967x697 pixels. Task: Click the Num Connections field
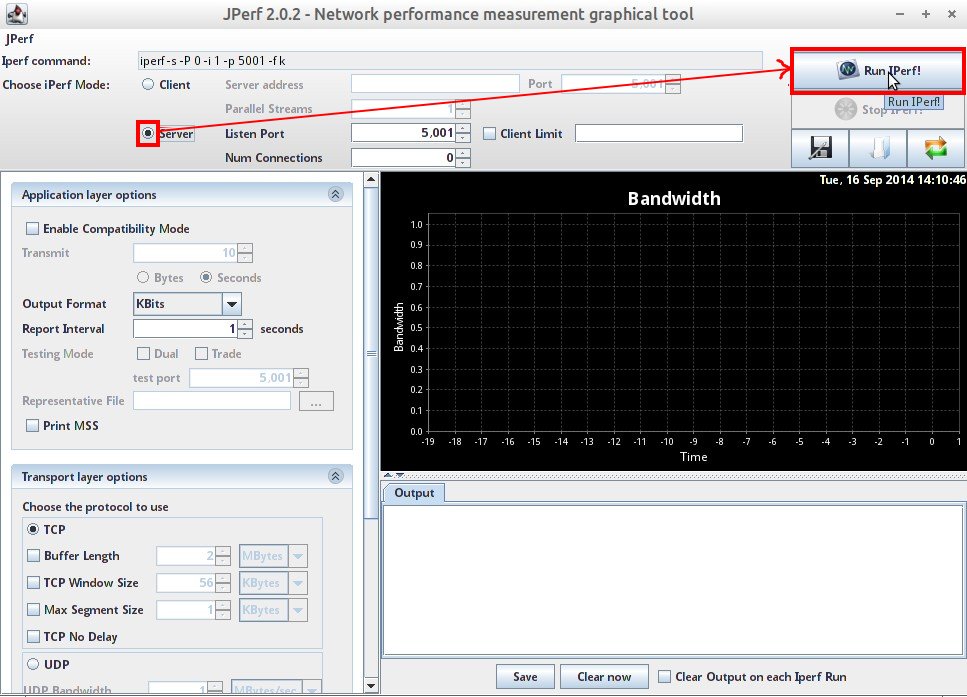[403, 157]
